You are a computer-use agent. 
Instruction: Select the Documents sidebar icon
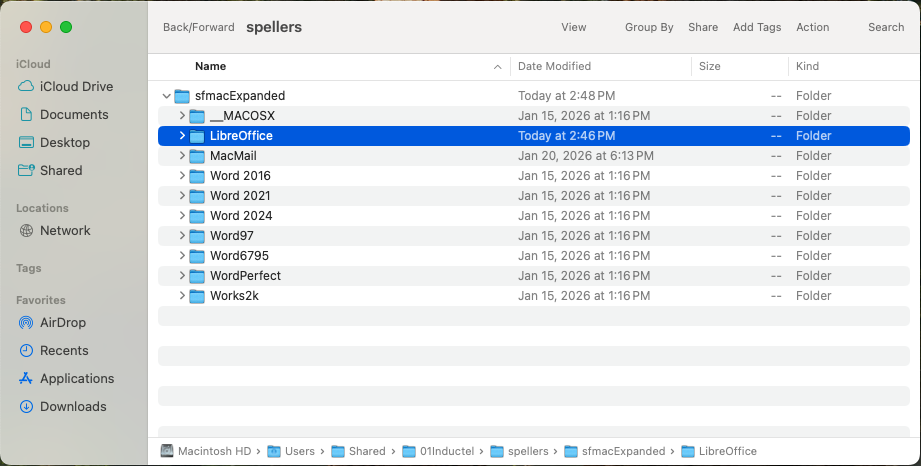click(27, 114)
